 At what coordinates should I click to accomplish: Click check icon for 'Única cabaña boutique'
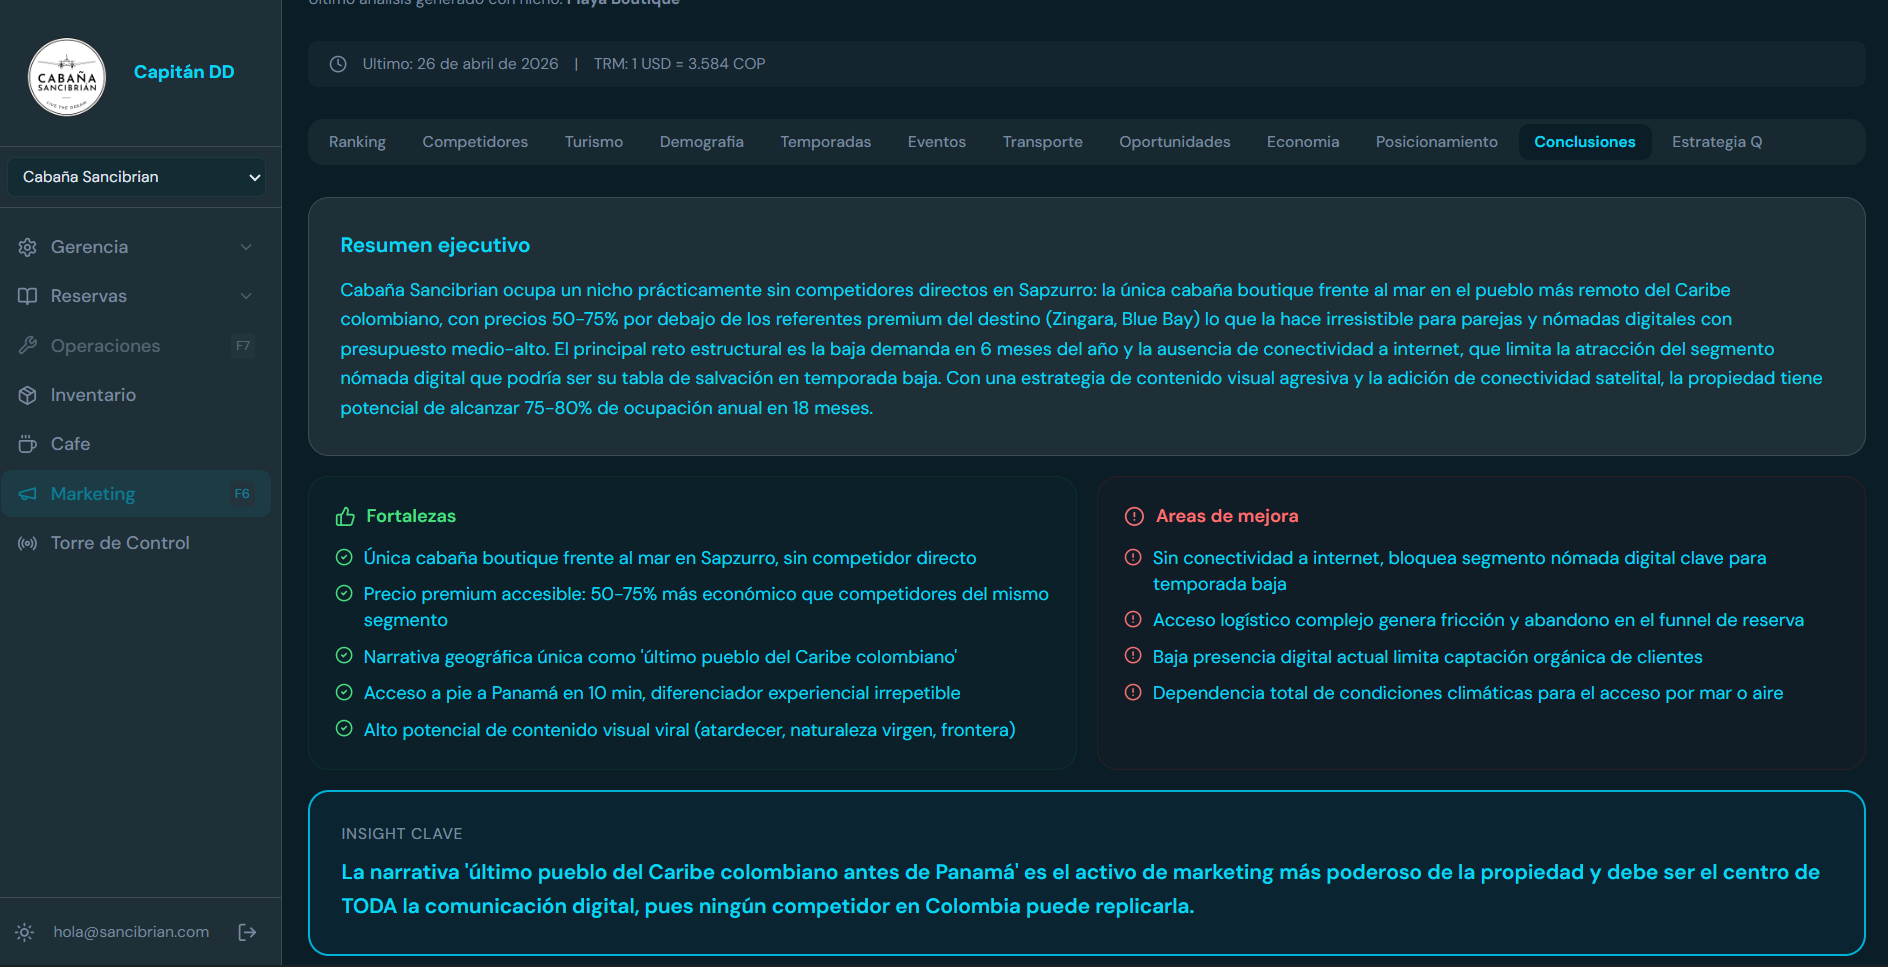coord(344,557)
